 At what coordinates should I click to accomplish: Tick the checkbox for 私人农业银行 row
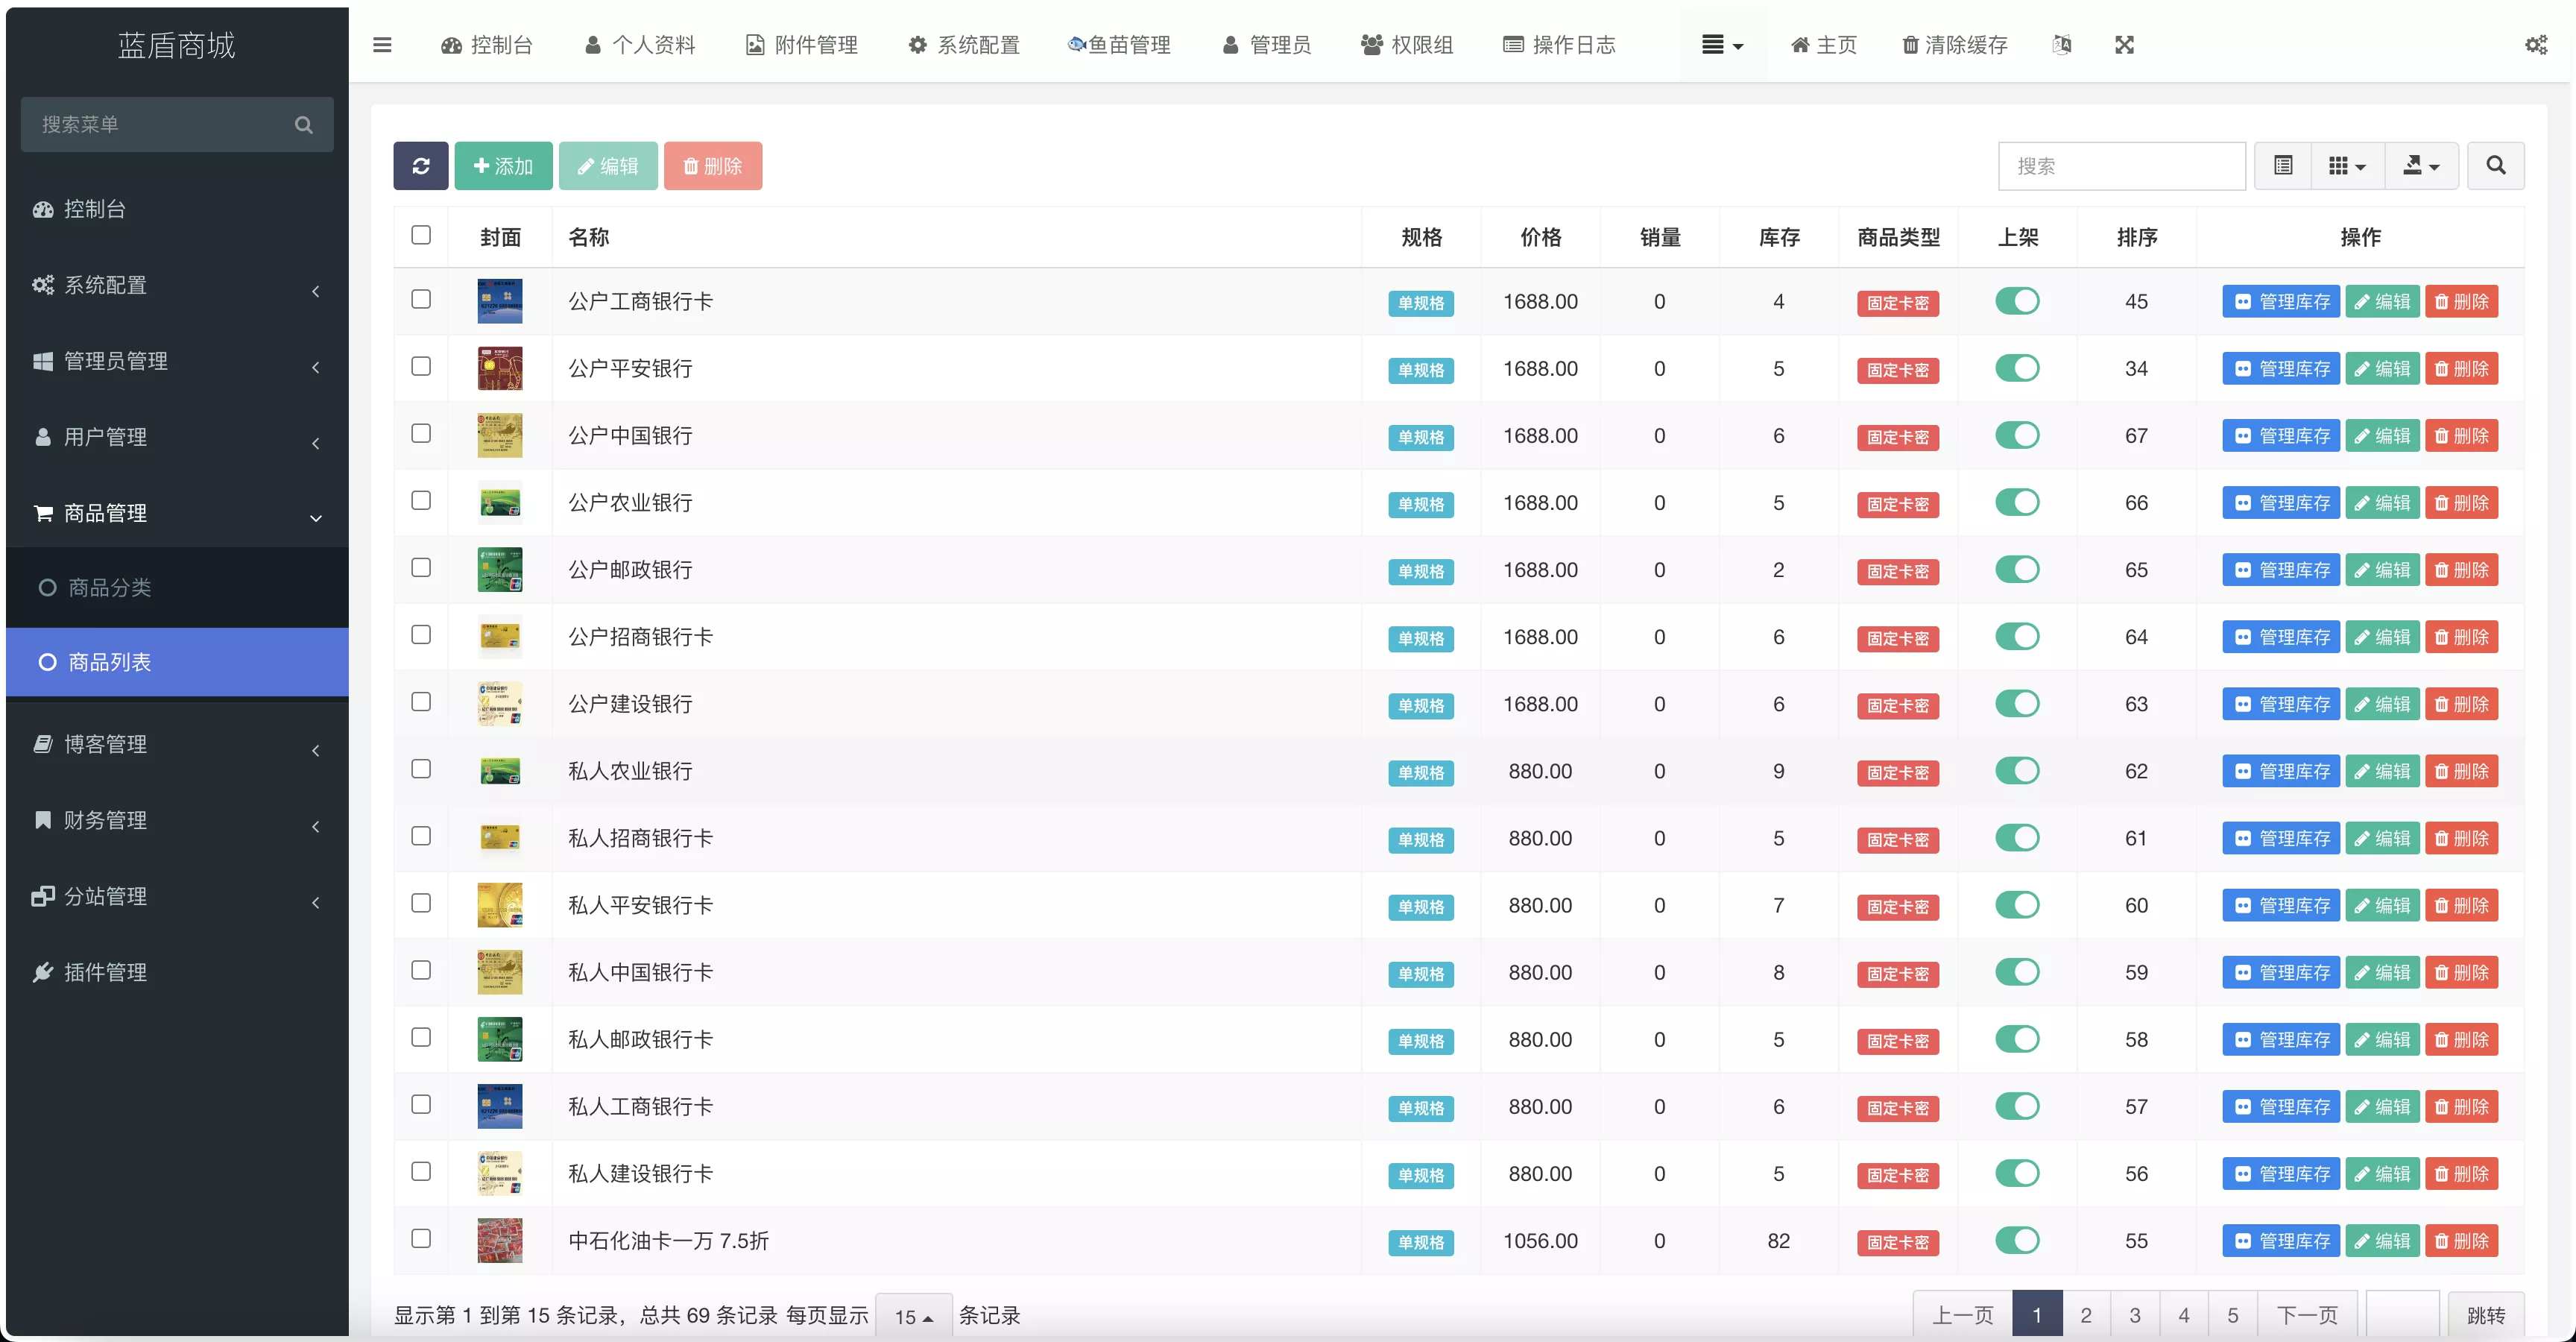(x=421, y=769)
